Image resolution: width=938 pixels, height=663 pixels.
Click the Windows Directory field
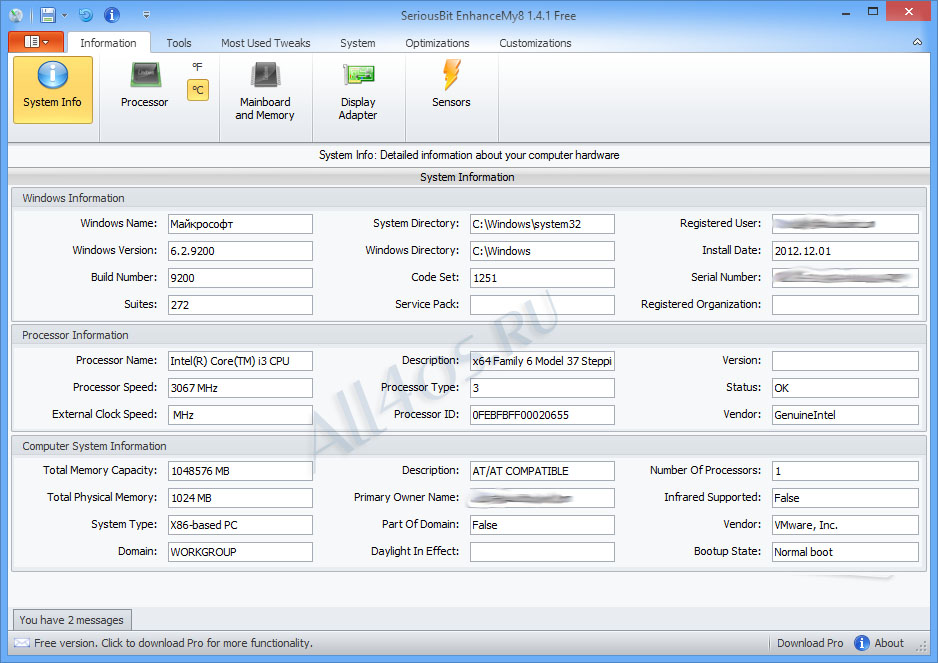[542, 251]
